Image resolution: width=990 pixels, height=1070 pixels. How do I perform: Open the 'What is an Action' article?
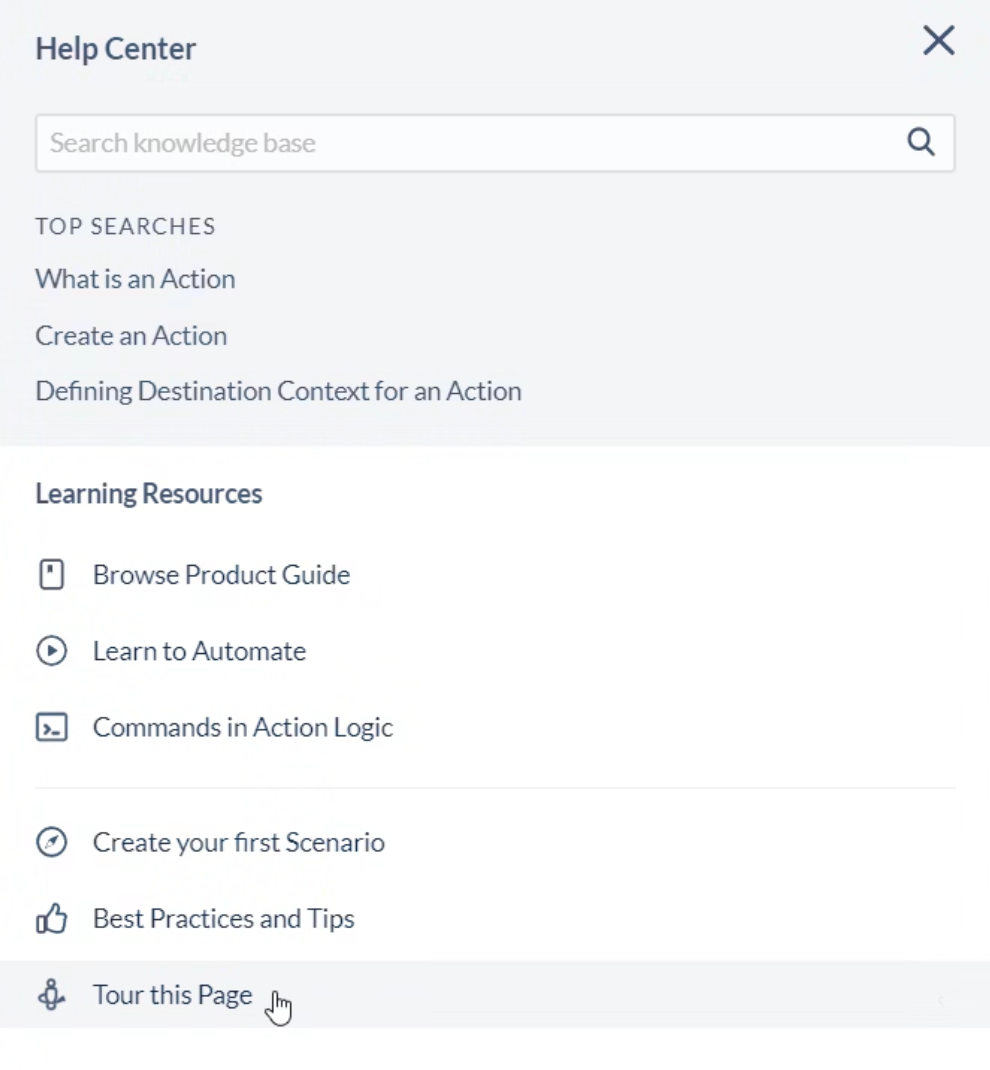[135, 279]
